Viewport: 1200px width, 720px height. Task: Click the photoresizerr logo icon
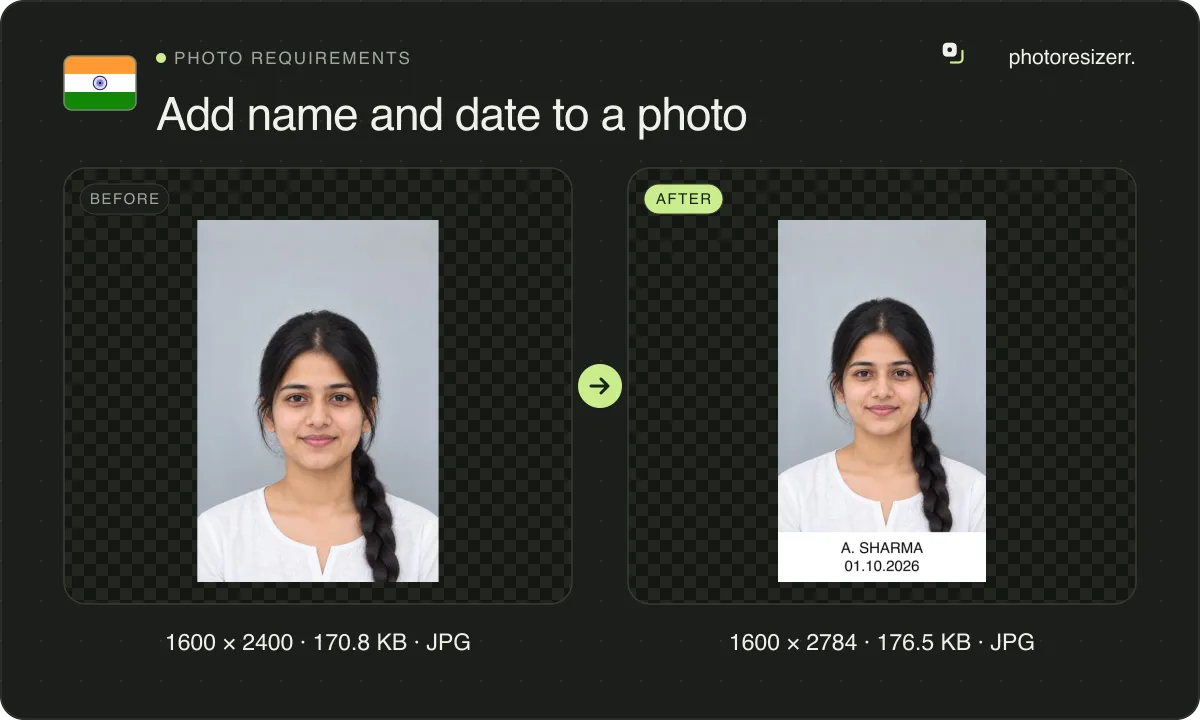[953, 53]
